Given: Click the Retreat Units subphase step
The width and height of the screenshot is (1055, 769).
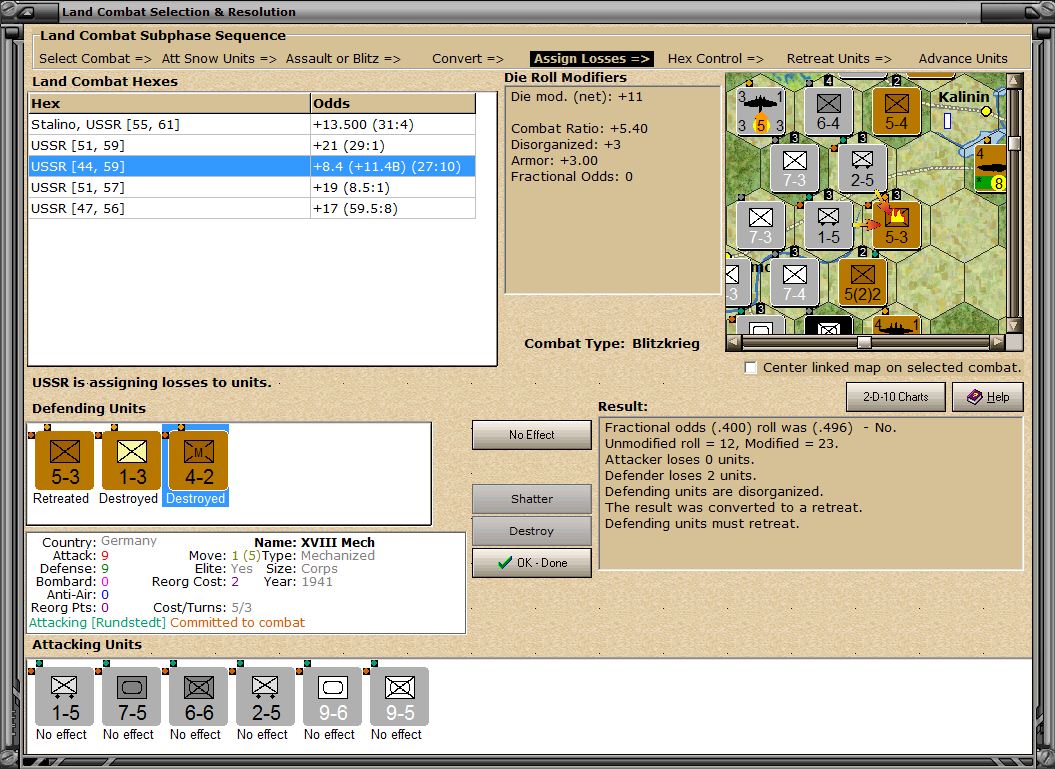Looking at the screenshot, I should (839, 59).
